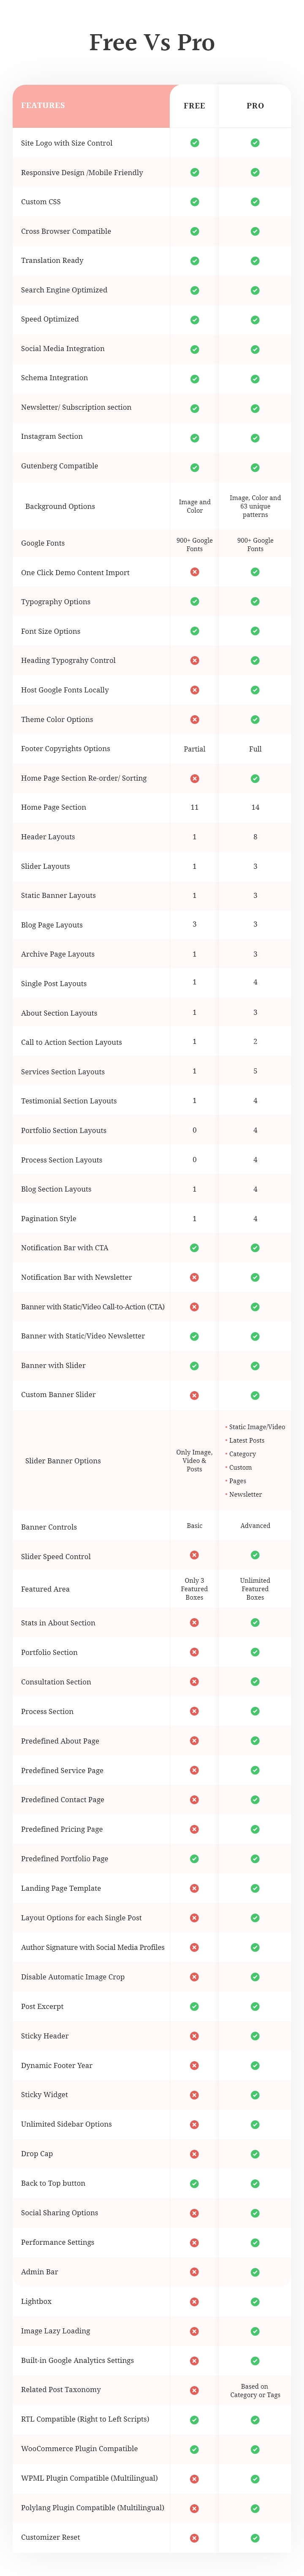The width and height of the screenshot is (304, 2576).
Task: Click the Free column check for Site Logo with Size Control
Action: click(x=194, y=143)
